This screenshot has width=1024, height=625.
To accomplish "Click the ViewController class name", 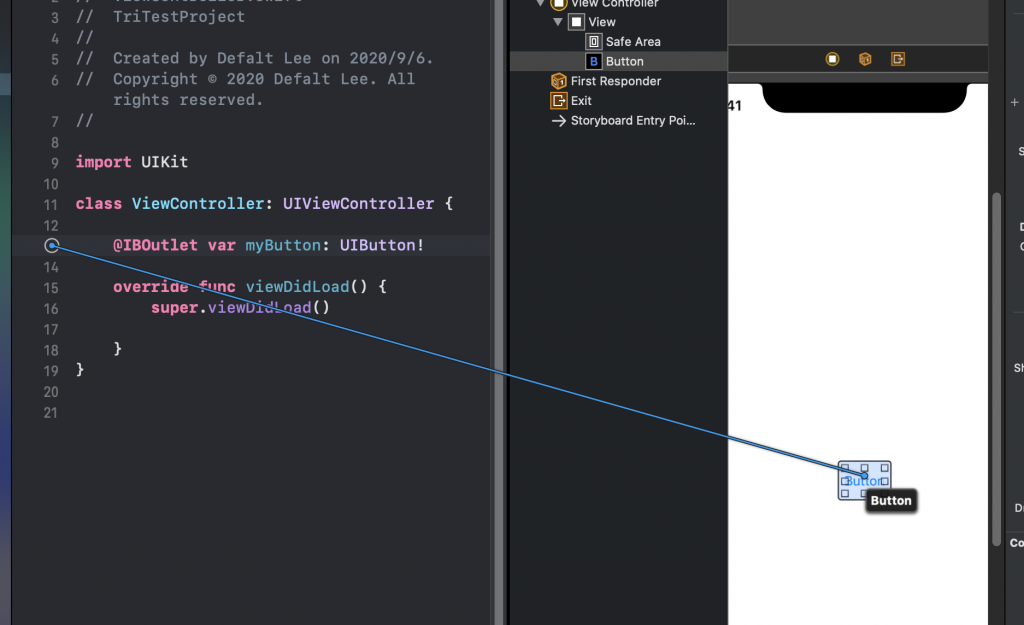I will pyautogui.click(x=198, y=204).
